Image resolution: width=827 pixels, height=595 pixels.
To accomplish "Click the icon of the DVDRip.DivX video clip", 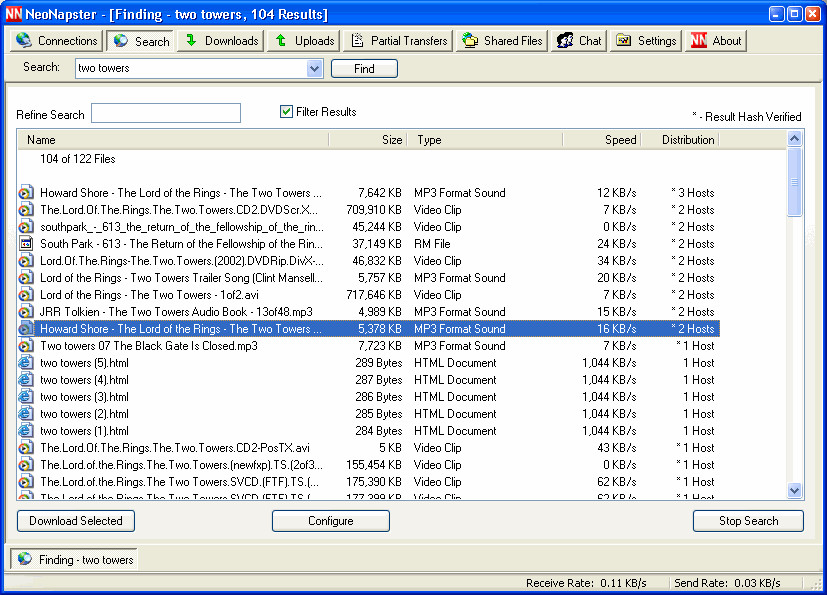I will 26,261.
